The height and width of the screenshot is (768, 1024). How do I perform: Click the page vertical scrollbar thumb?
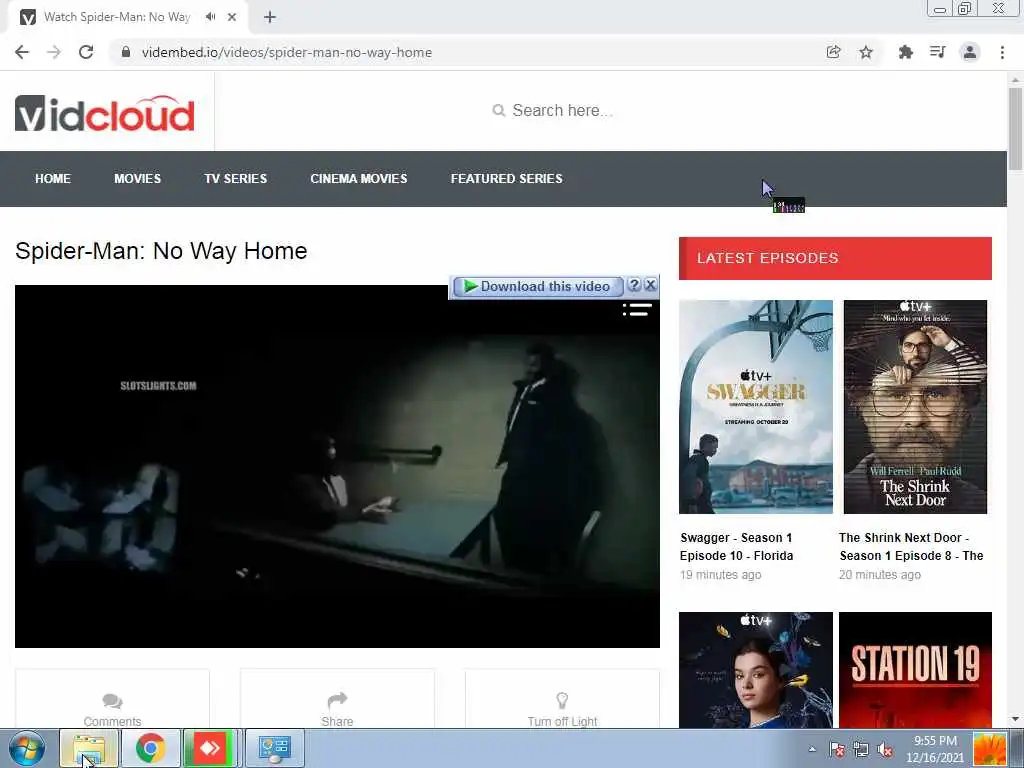[x=1015, y=129]
